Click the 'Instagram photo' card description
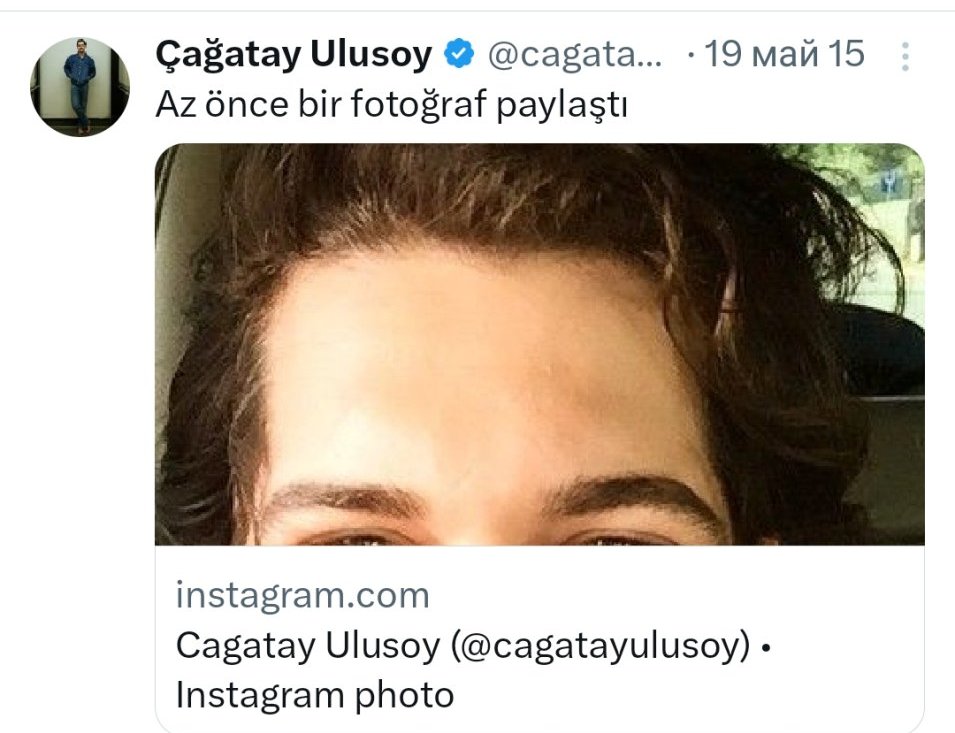The image size is (955, 733). pos(315,695)
